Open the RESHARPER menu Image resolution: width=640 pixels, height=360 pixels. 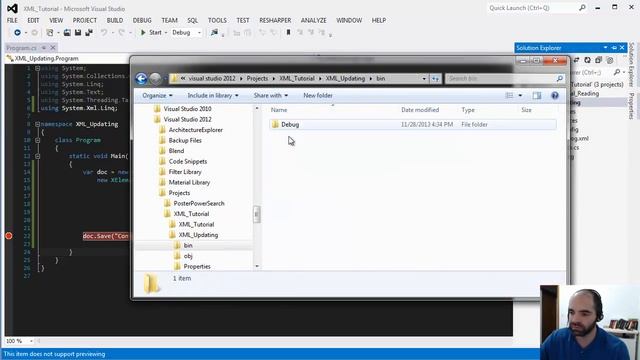pyautogui.click(x=275, y=20)
